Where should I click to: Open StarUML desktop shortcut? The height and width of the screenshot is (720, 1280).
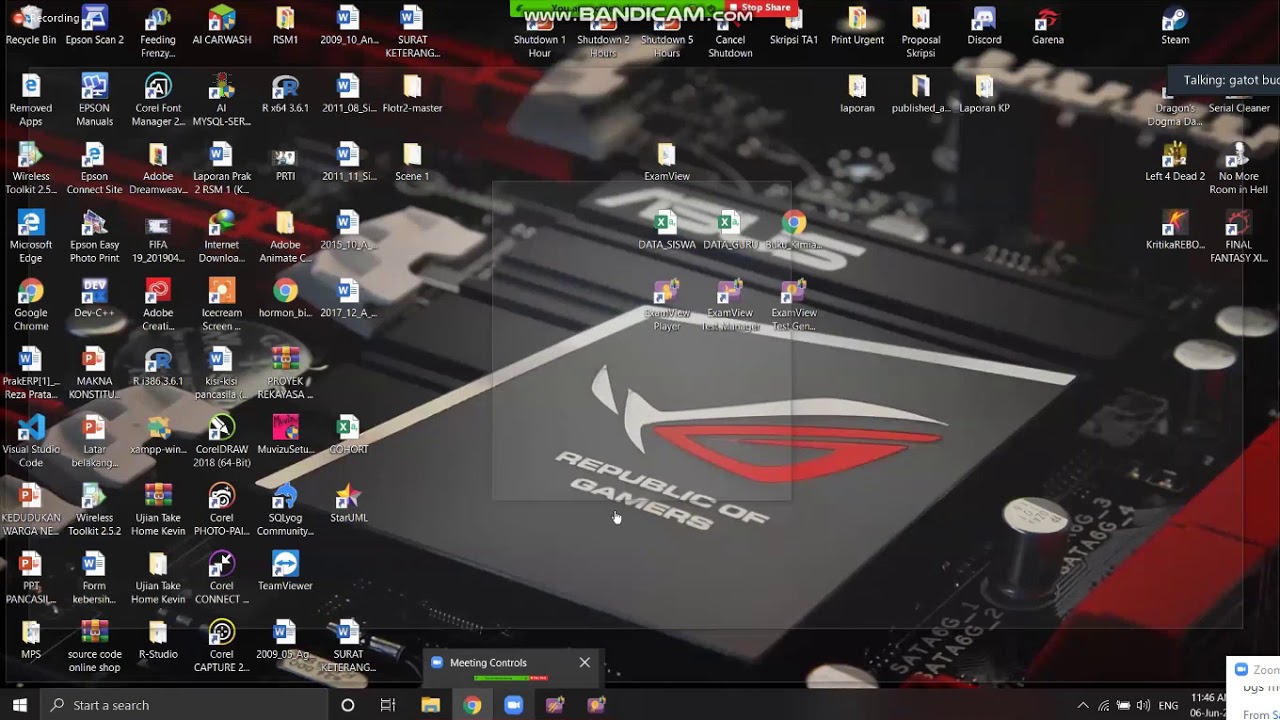[348, 504]
